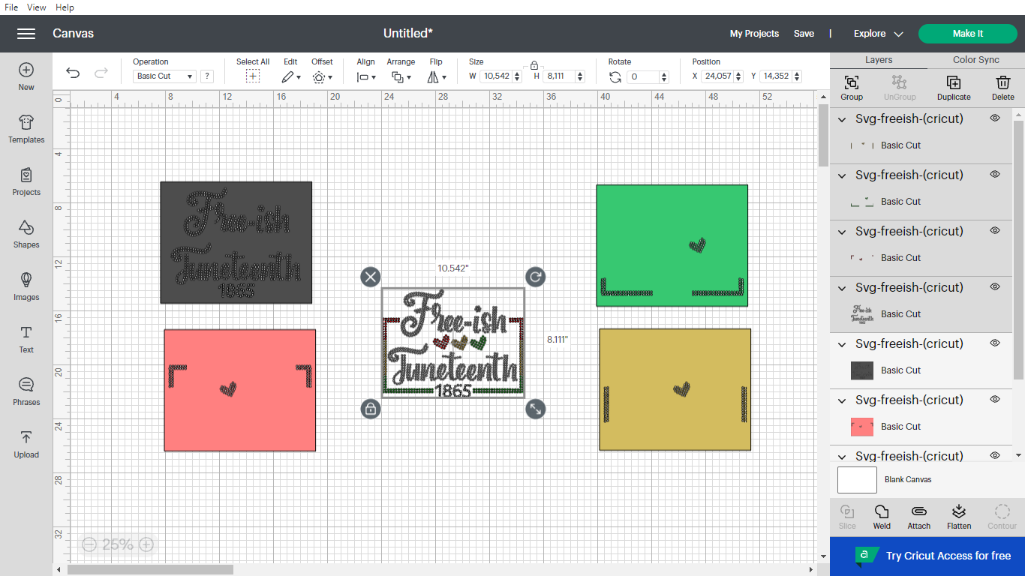Flatten the selected layers
The image size is (1025, 576).
[x=959, y=517]
